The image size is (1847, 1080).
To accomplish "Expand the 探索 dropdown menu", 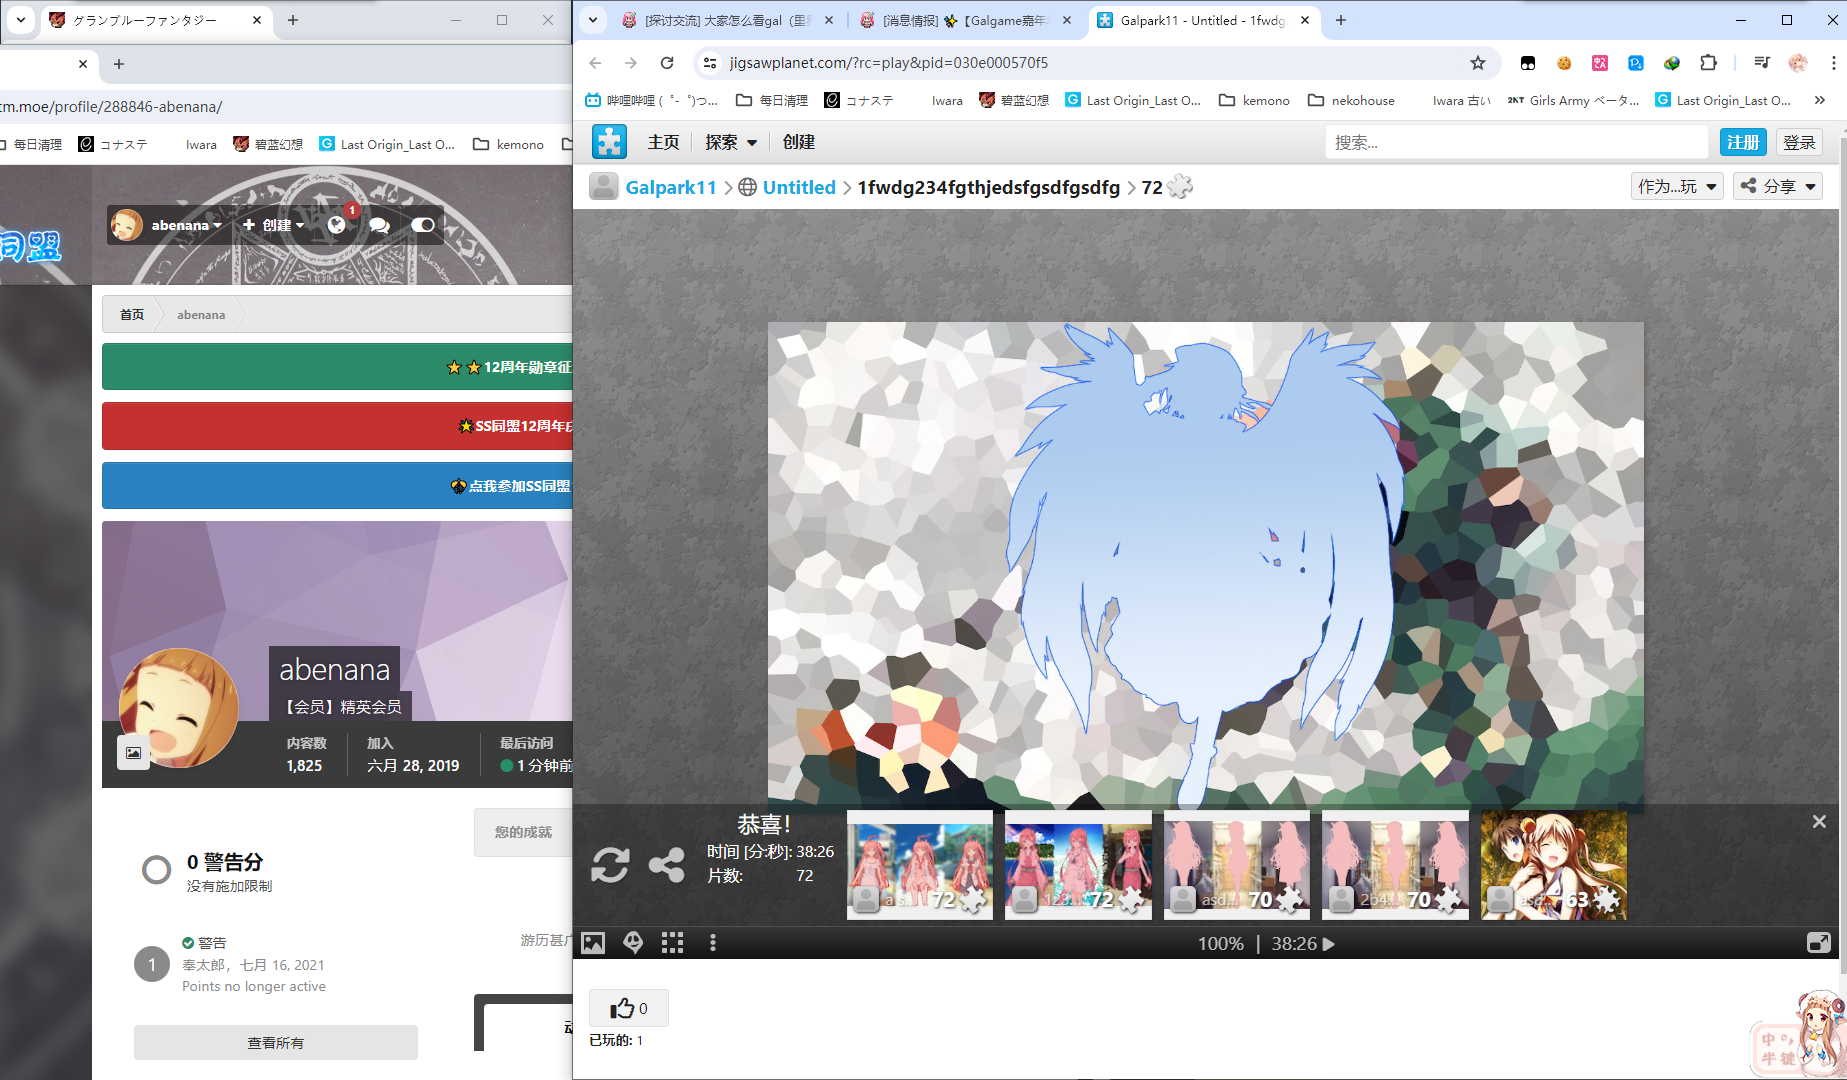I will 731,142.
